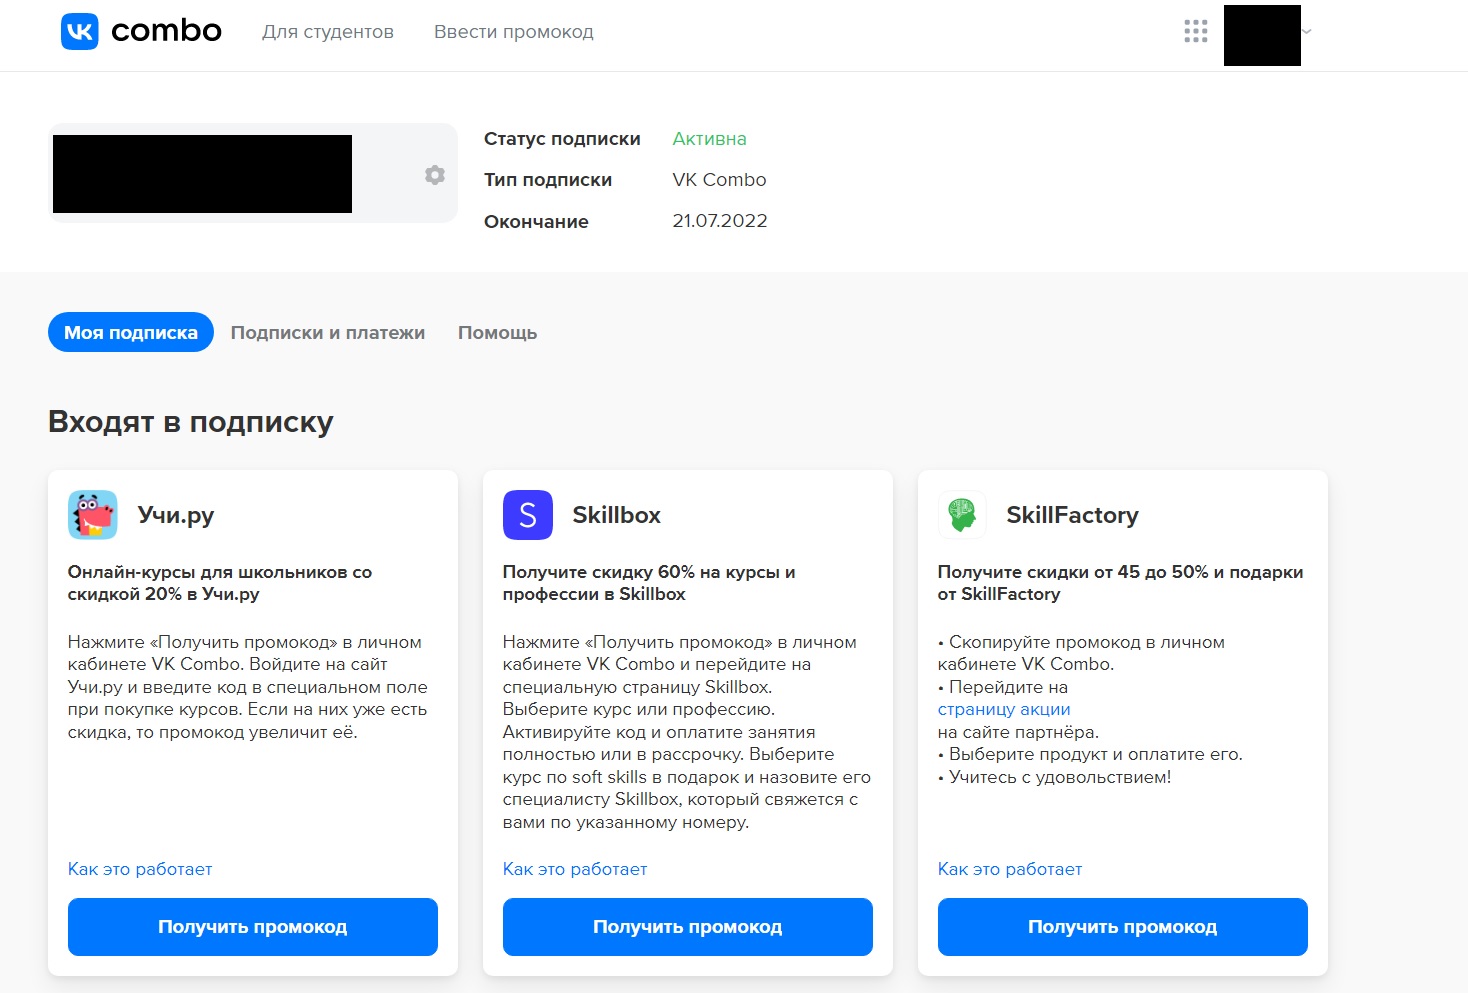
Task: Open the Помощь tab
Action: click(497, 333)
